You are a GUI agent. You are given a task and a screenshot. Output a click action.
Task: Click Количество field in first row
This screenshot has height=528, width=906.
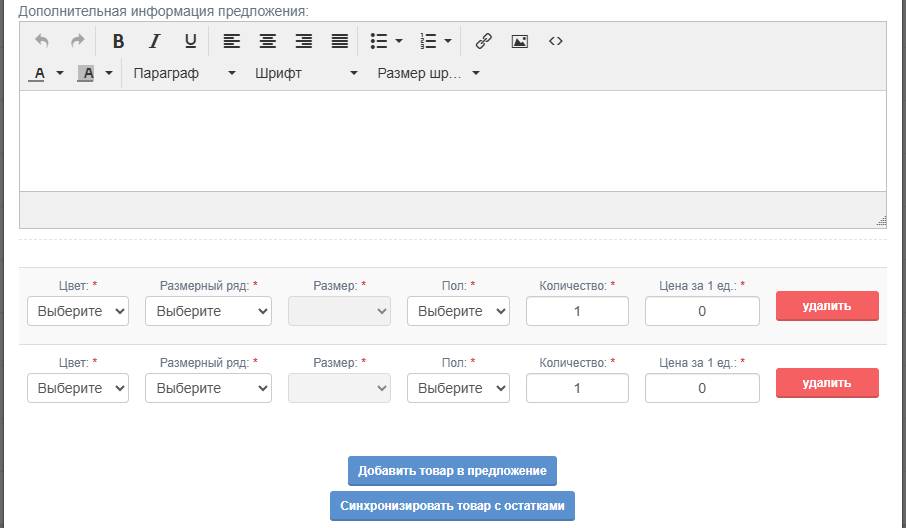point(577,311)
